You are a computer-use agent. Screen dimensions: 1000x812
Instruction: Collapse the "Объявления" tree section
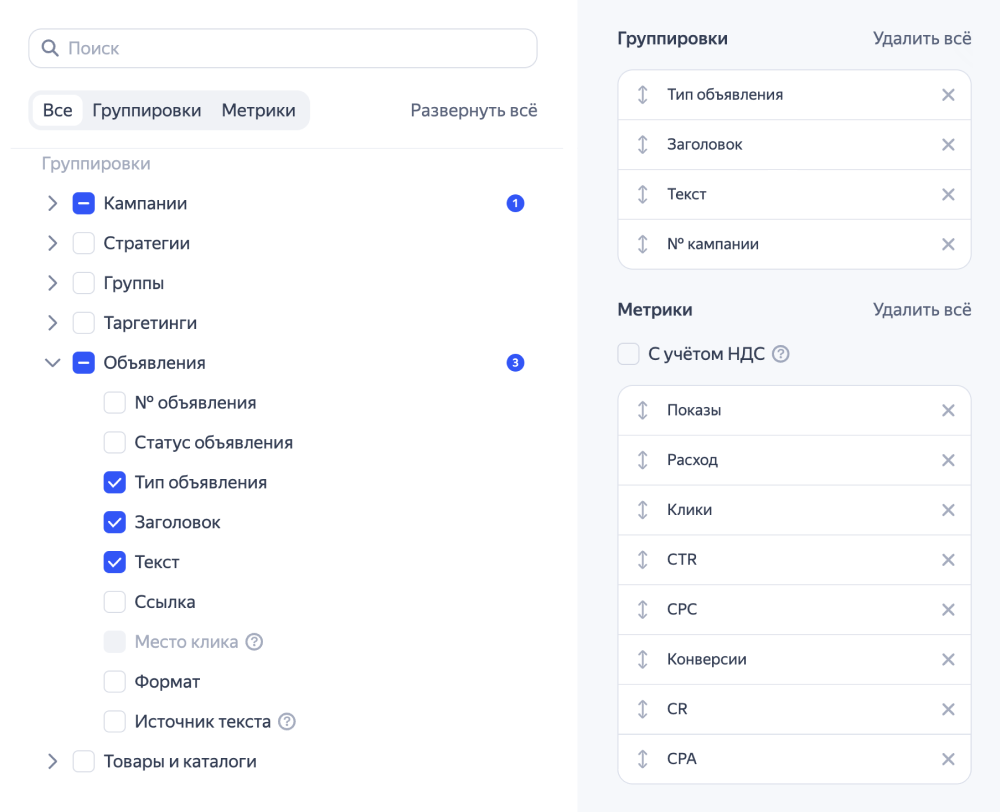click(x=52, y=362)
